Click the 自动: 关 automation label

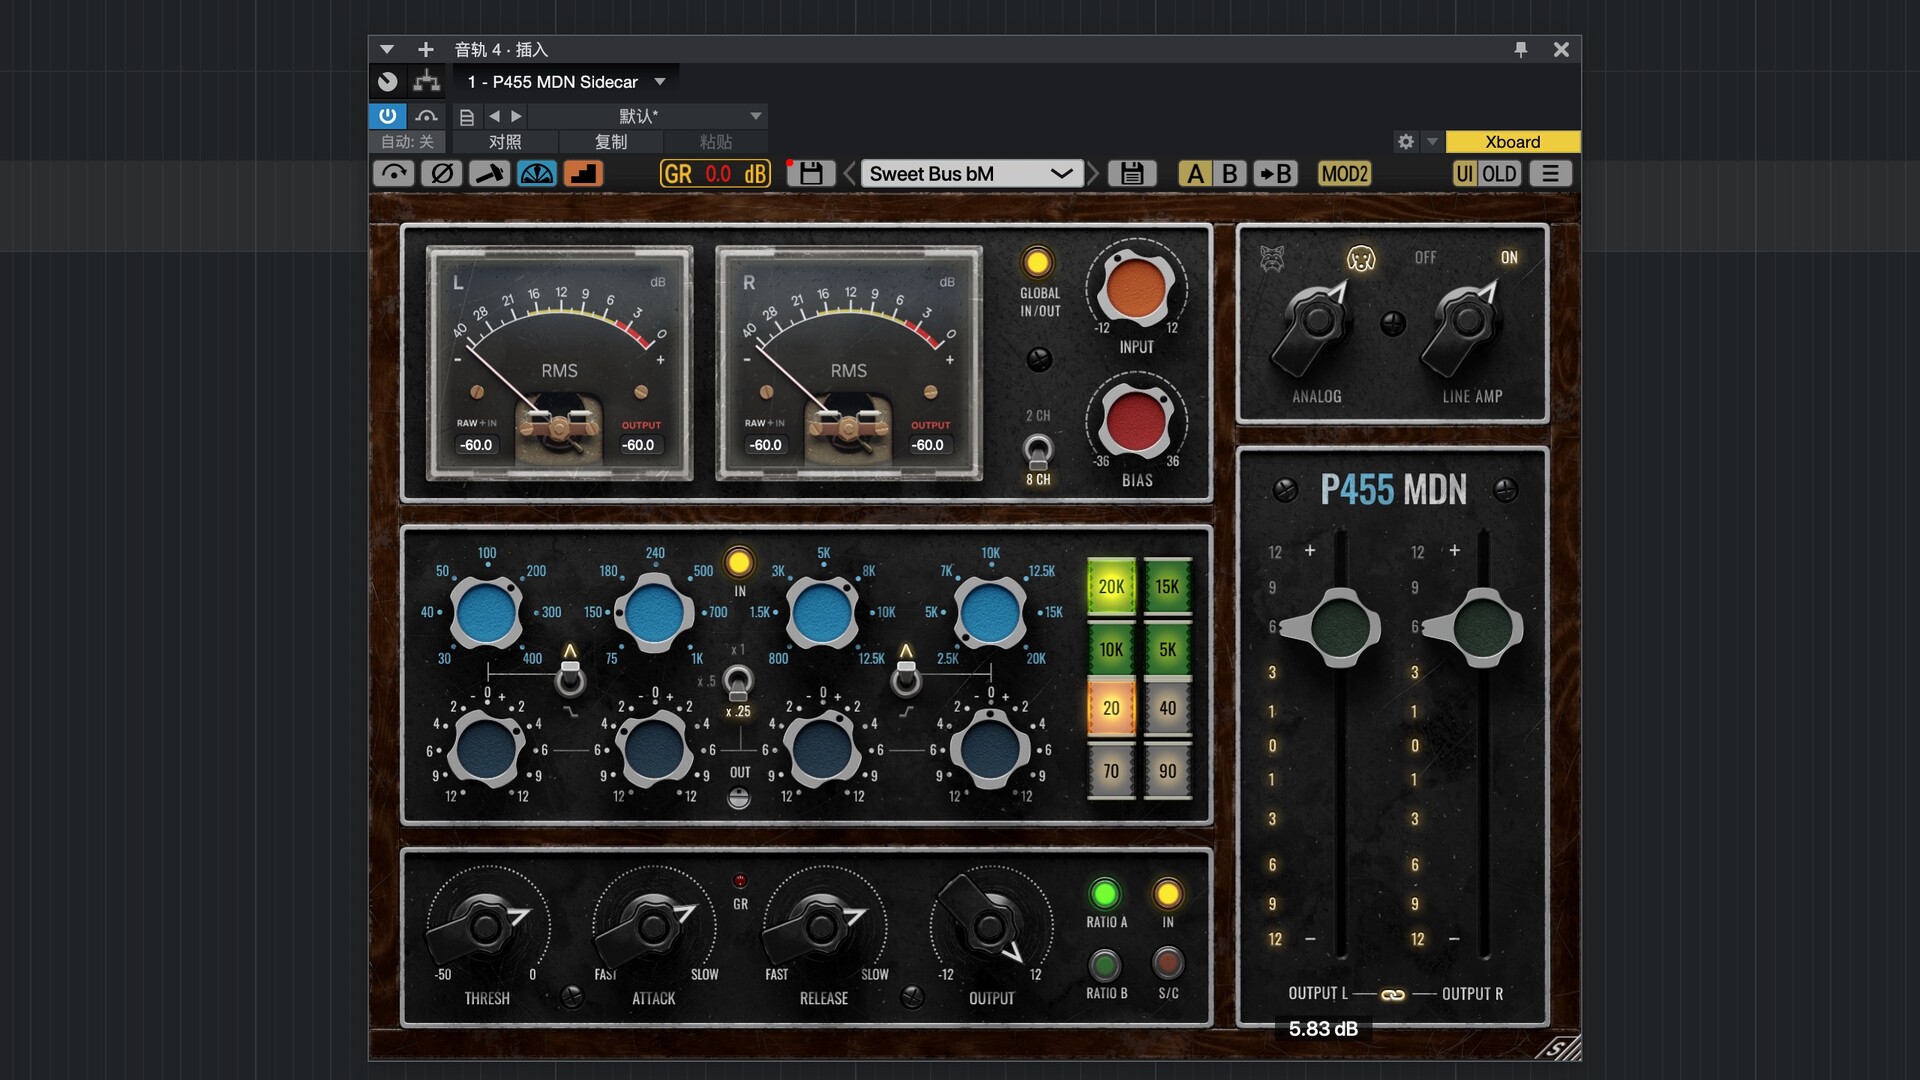(x=407, y=142)
